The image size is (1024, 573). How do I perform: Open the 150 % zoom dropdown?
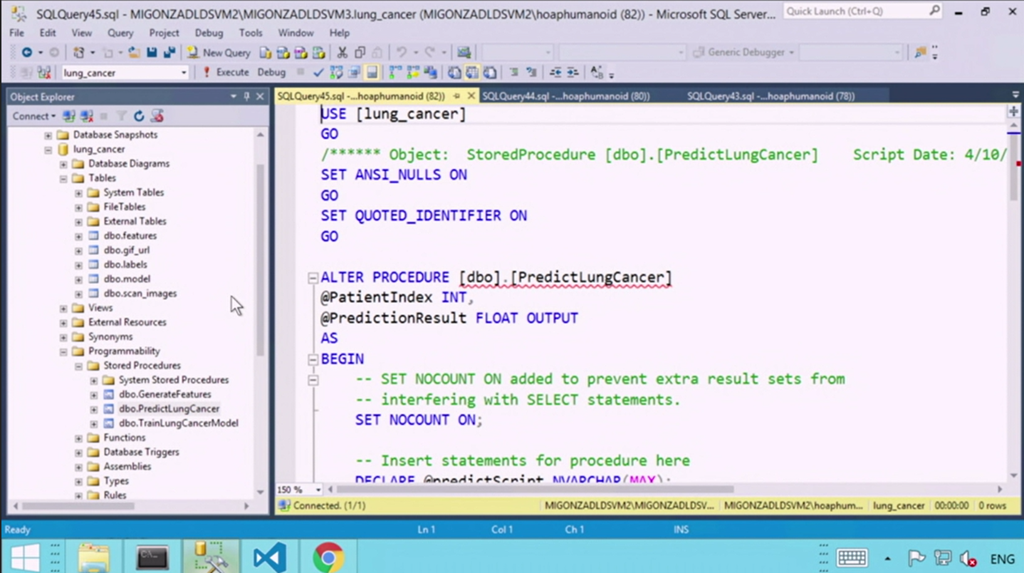click(318, 489)
